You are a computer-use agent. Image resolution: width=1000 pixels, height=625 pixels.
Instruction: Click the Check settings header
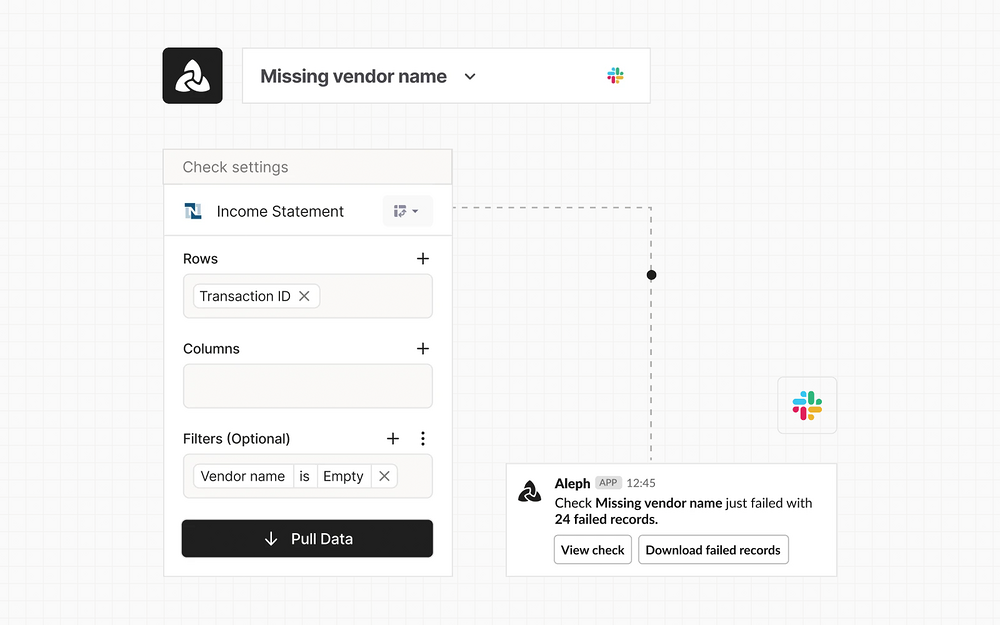[x=307, y=167]
